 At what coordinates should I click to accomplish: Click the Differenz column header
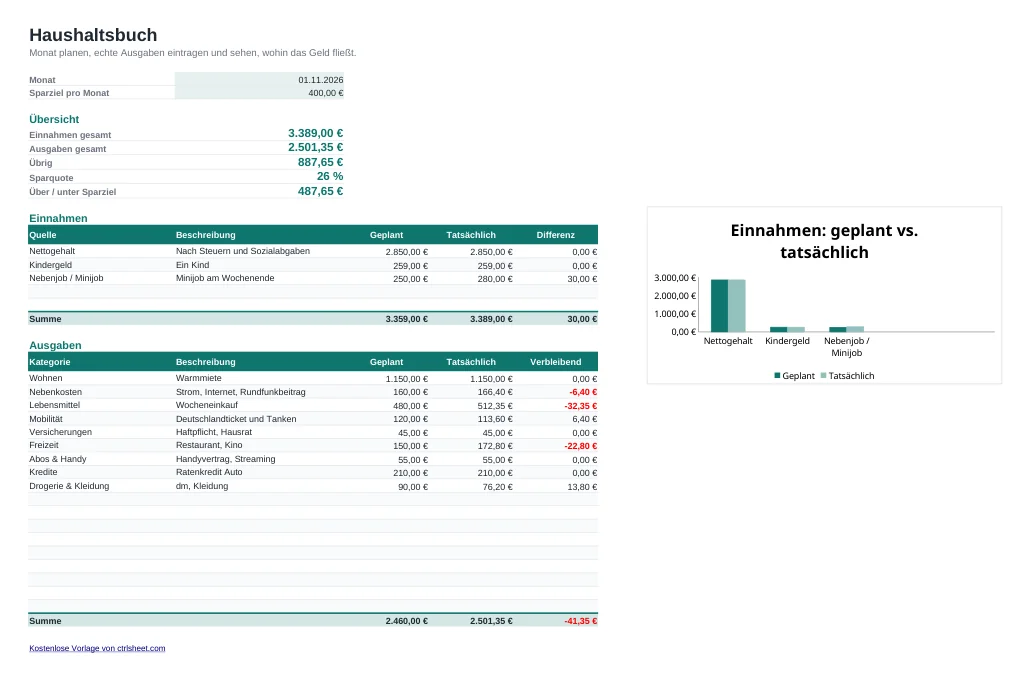(556, 235)
